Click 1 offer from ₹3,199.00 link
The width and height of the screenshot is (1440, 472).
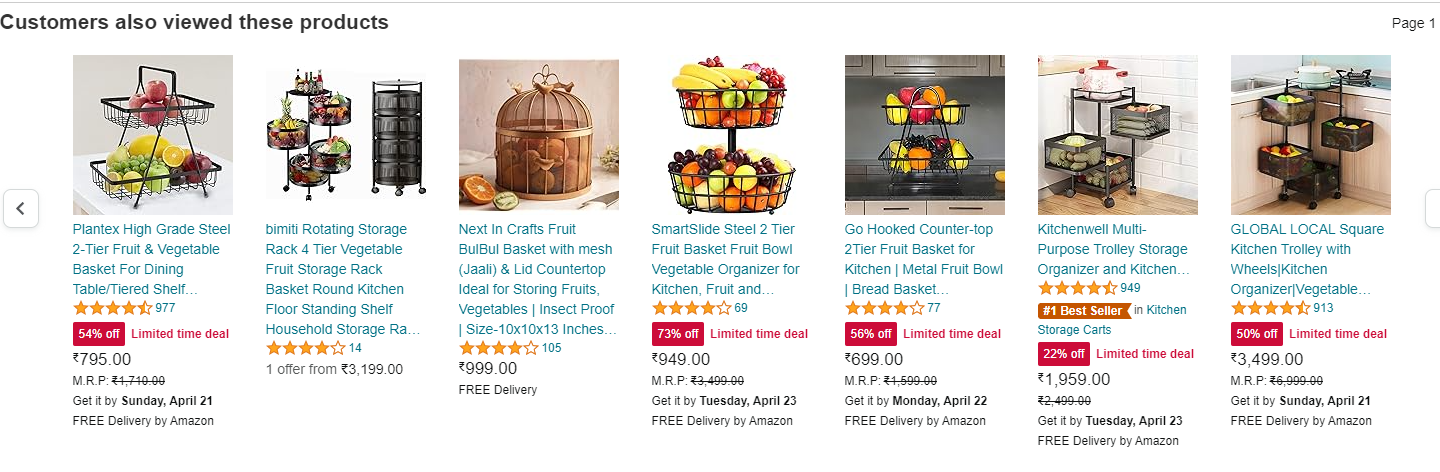point(334,369)
